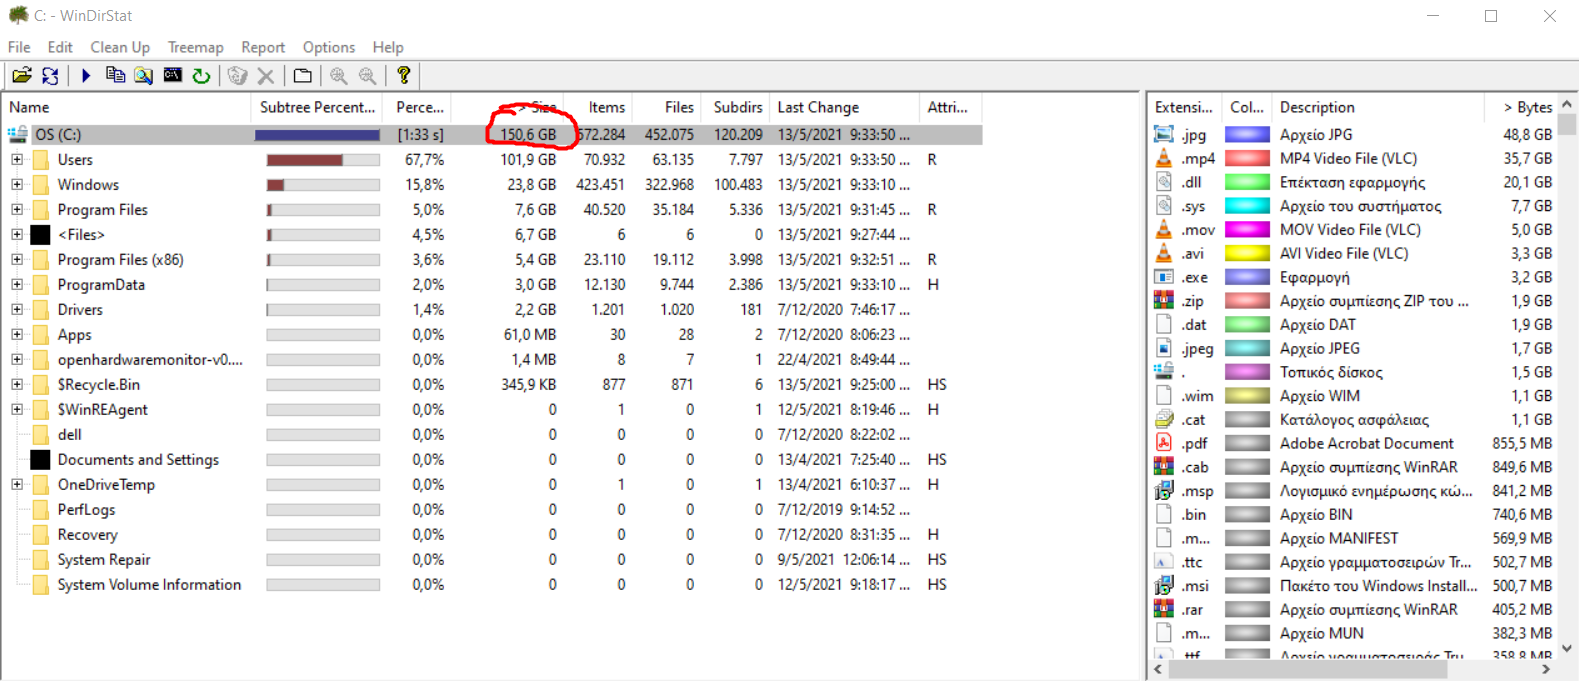This screenshot has width=1579, height=681.
Task: Sort by the Name column header
Action: pyautogui.click(x=126, y=107)
